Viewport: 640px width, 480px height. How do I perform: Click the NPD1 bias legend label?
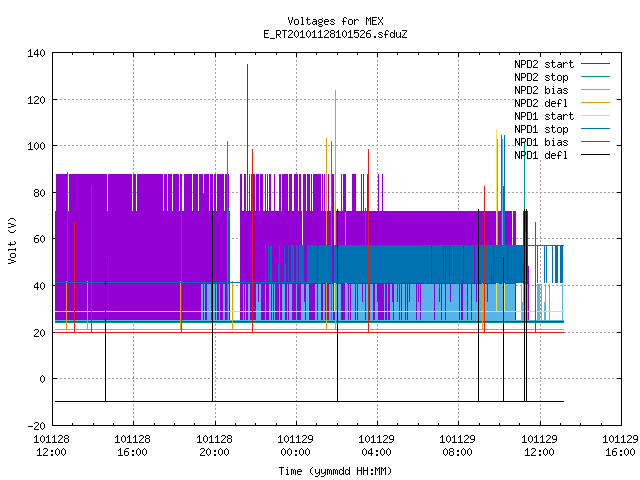click(x=541, y=142)
